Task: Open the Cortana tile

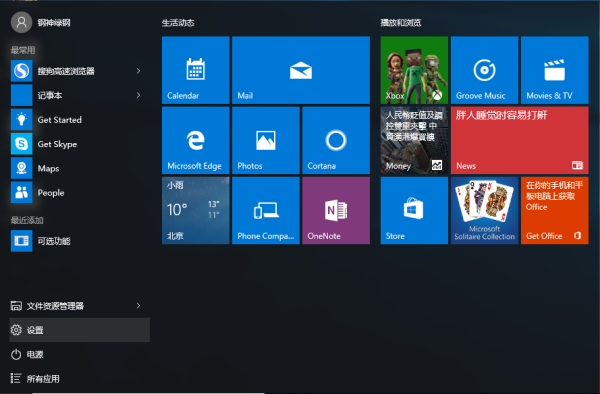Action: (336, 140)
